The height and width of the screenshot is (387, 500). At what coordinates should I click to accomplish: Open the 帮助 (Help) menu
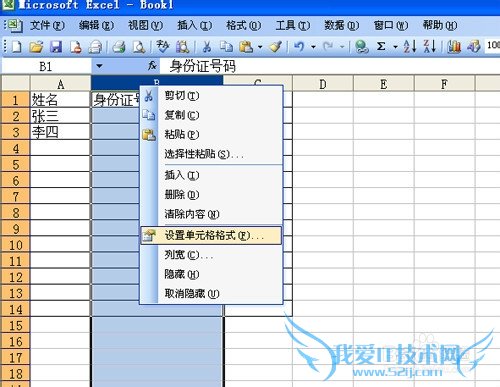tap(440, 25)
